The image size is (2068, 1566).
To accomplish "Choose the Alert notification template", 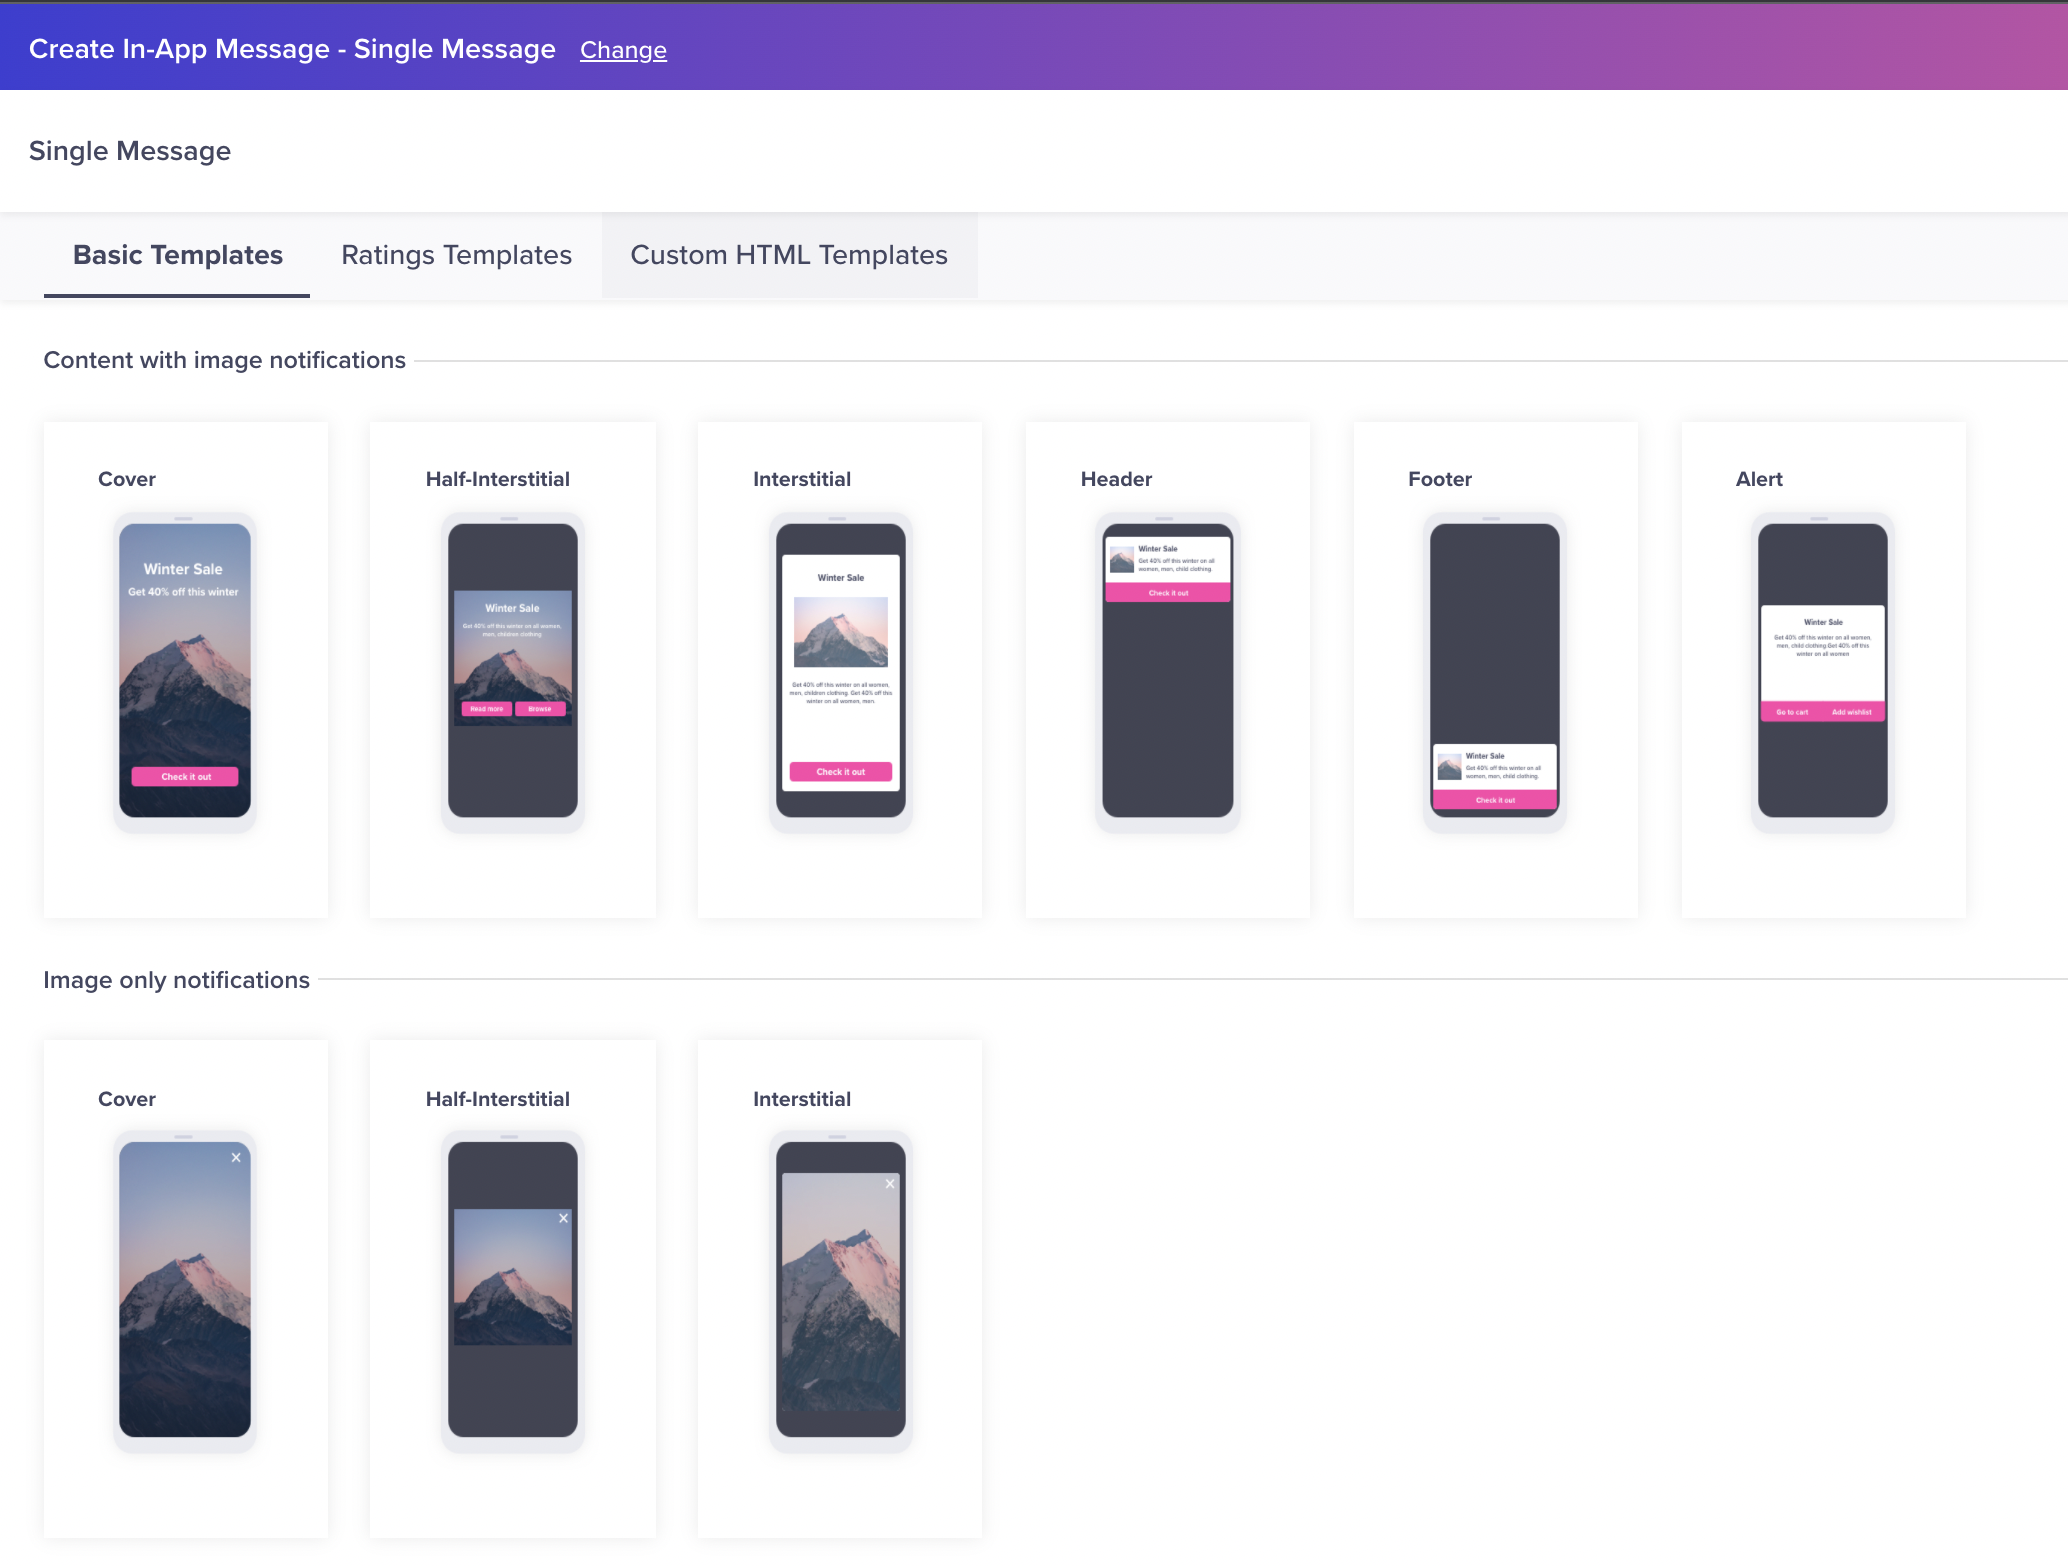I will point(1822,669).
